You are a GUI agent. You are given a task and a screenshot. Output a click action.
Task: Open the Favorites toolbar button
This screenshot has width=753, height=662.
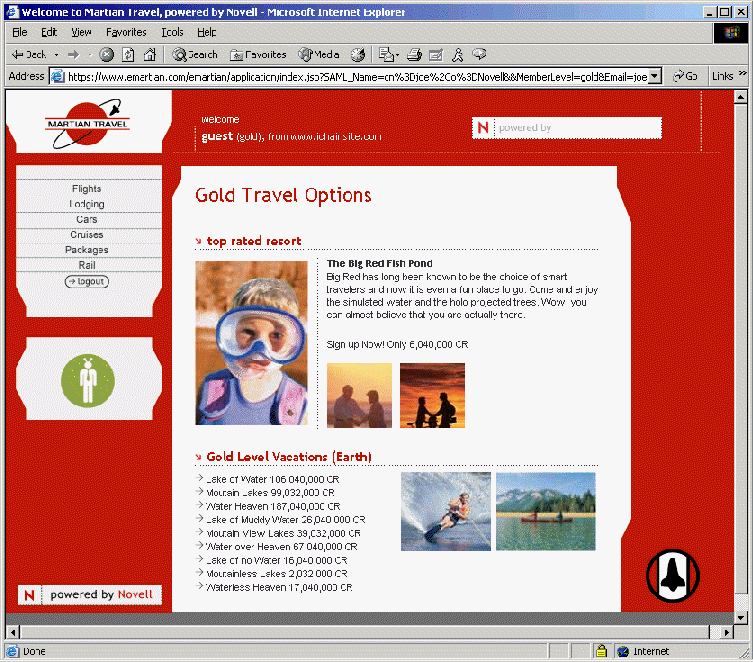(x=258, y=54)
